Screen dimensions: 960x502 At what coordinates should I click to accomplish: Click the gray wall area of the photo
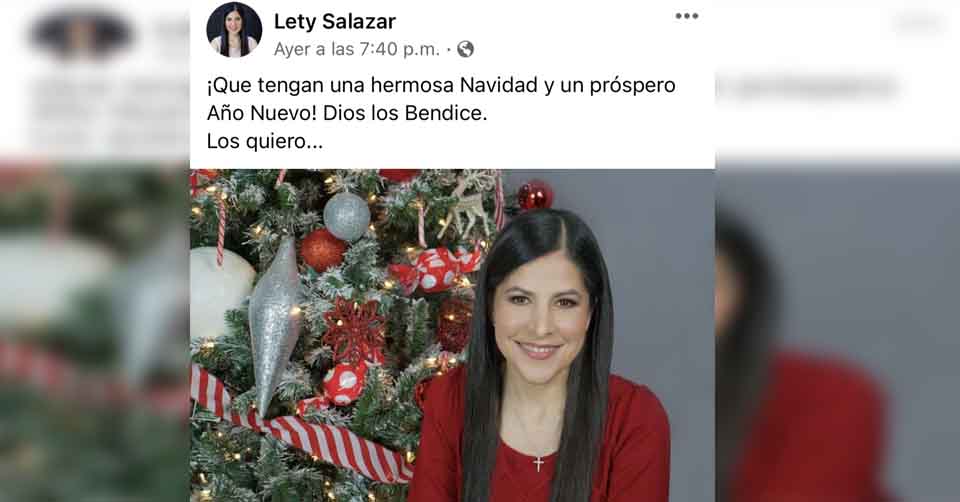[661, 275]
